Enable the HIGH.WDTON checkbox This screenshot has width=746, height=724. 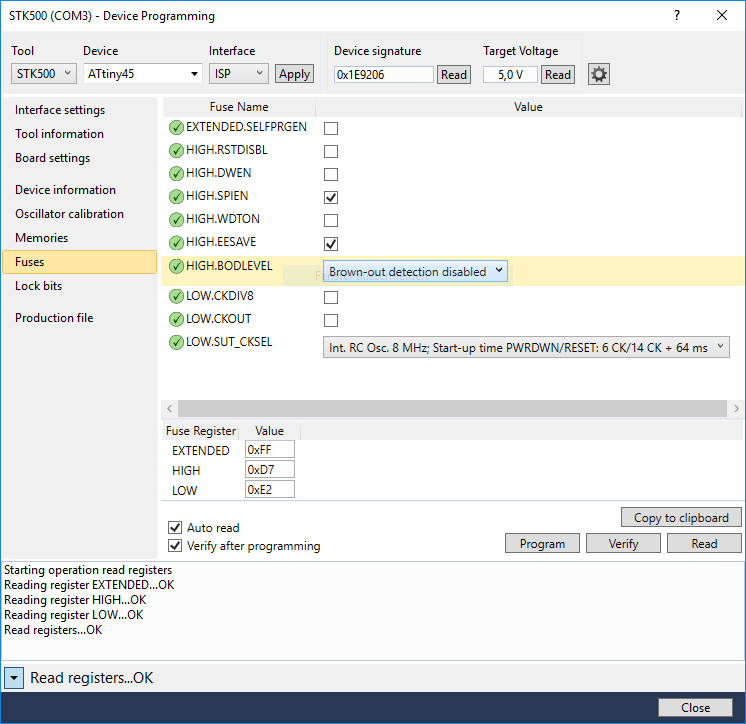331,220
